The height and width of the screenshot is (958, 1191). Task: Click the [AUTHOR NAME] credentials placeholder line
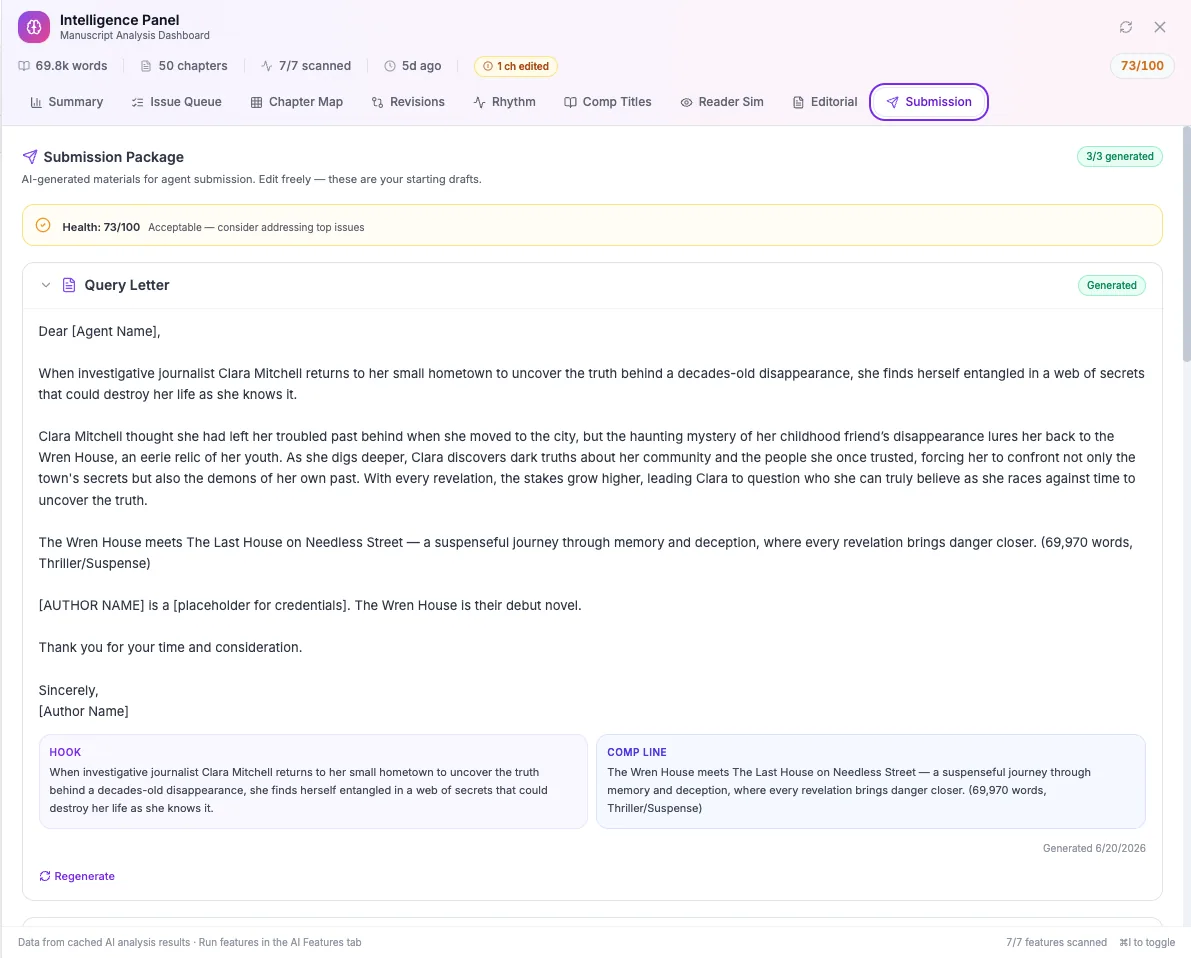[x=310, y=605]
